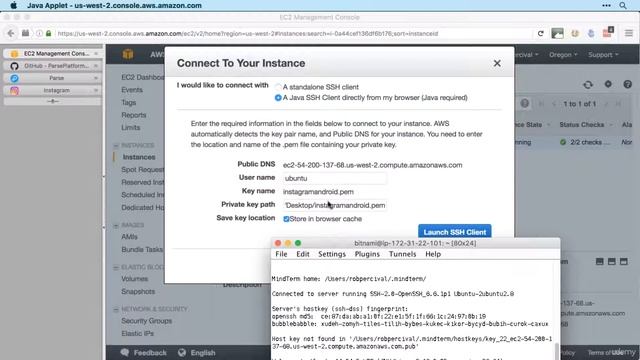The image size is (640, 360).
Task: Open Status Checks column filter dropdown
Action: (611, 125)
